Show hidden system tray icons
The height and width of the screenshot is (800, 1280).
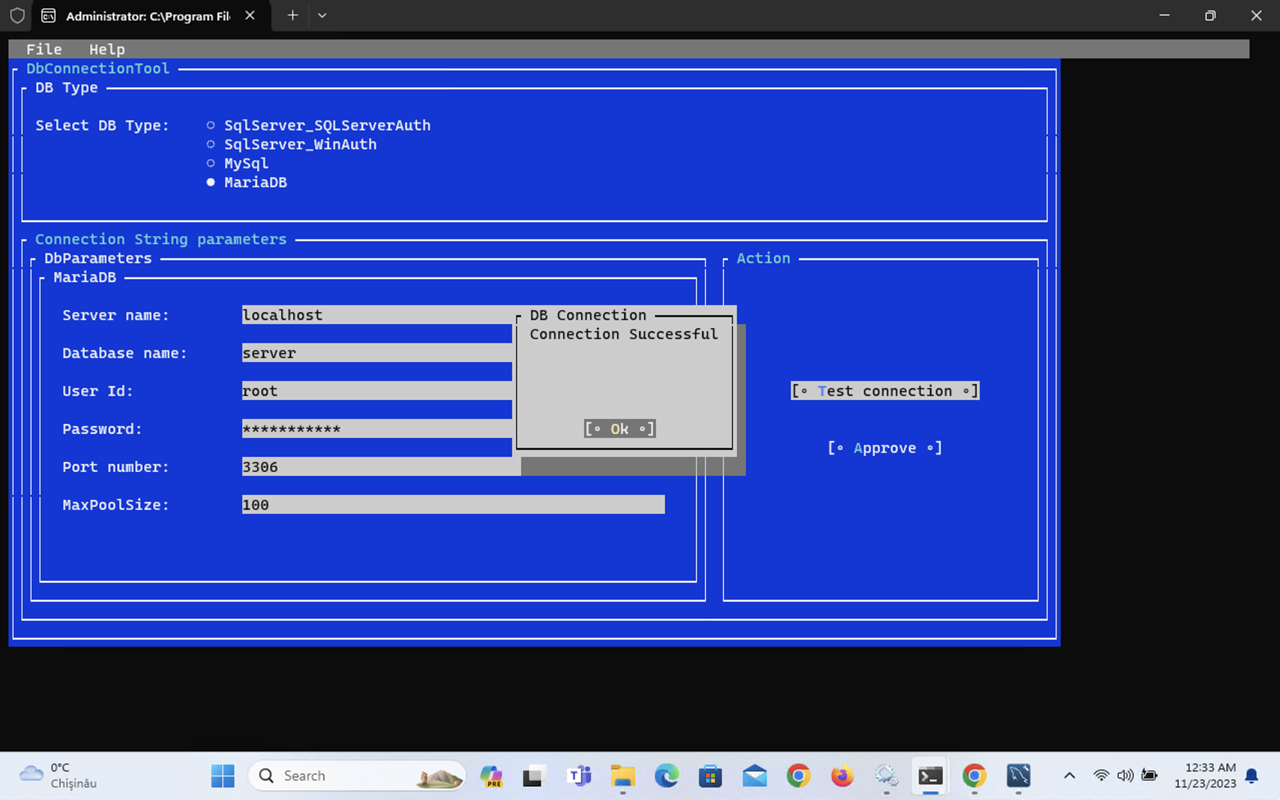point(1069,776)
